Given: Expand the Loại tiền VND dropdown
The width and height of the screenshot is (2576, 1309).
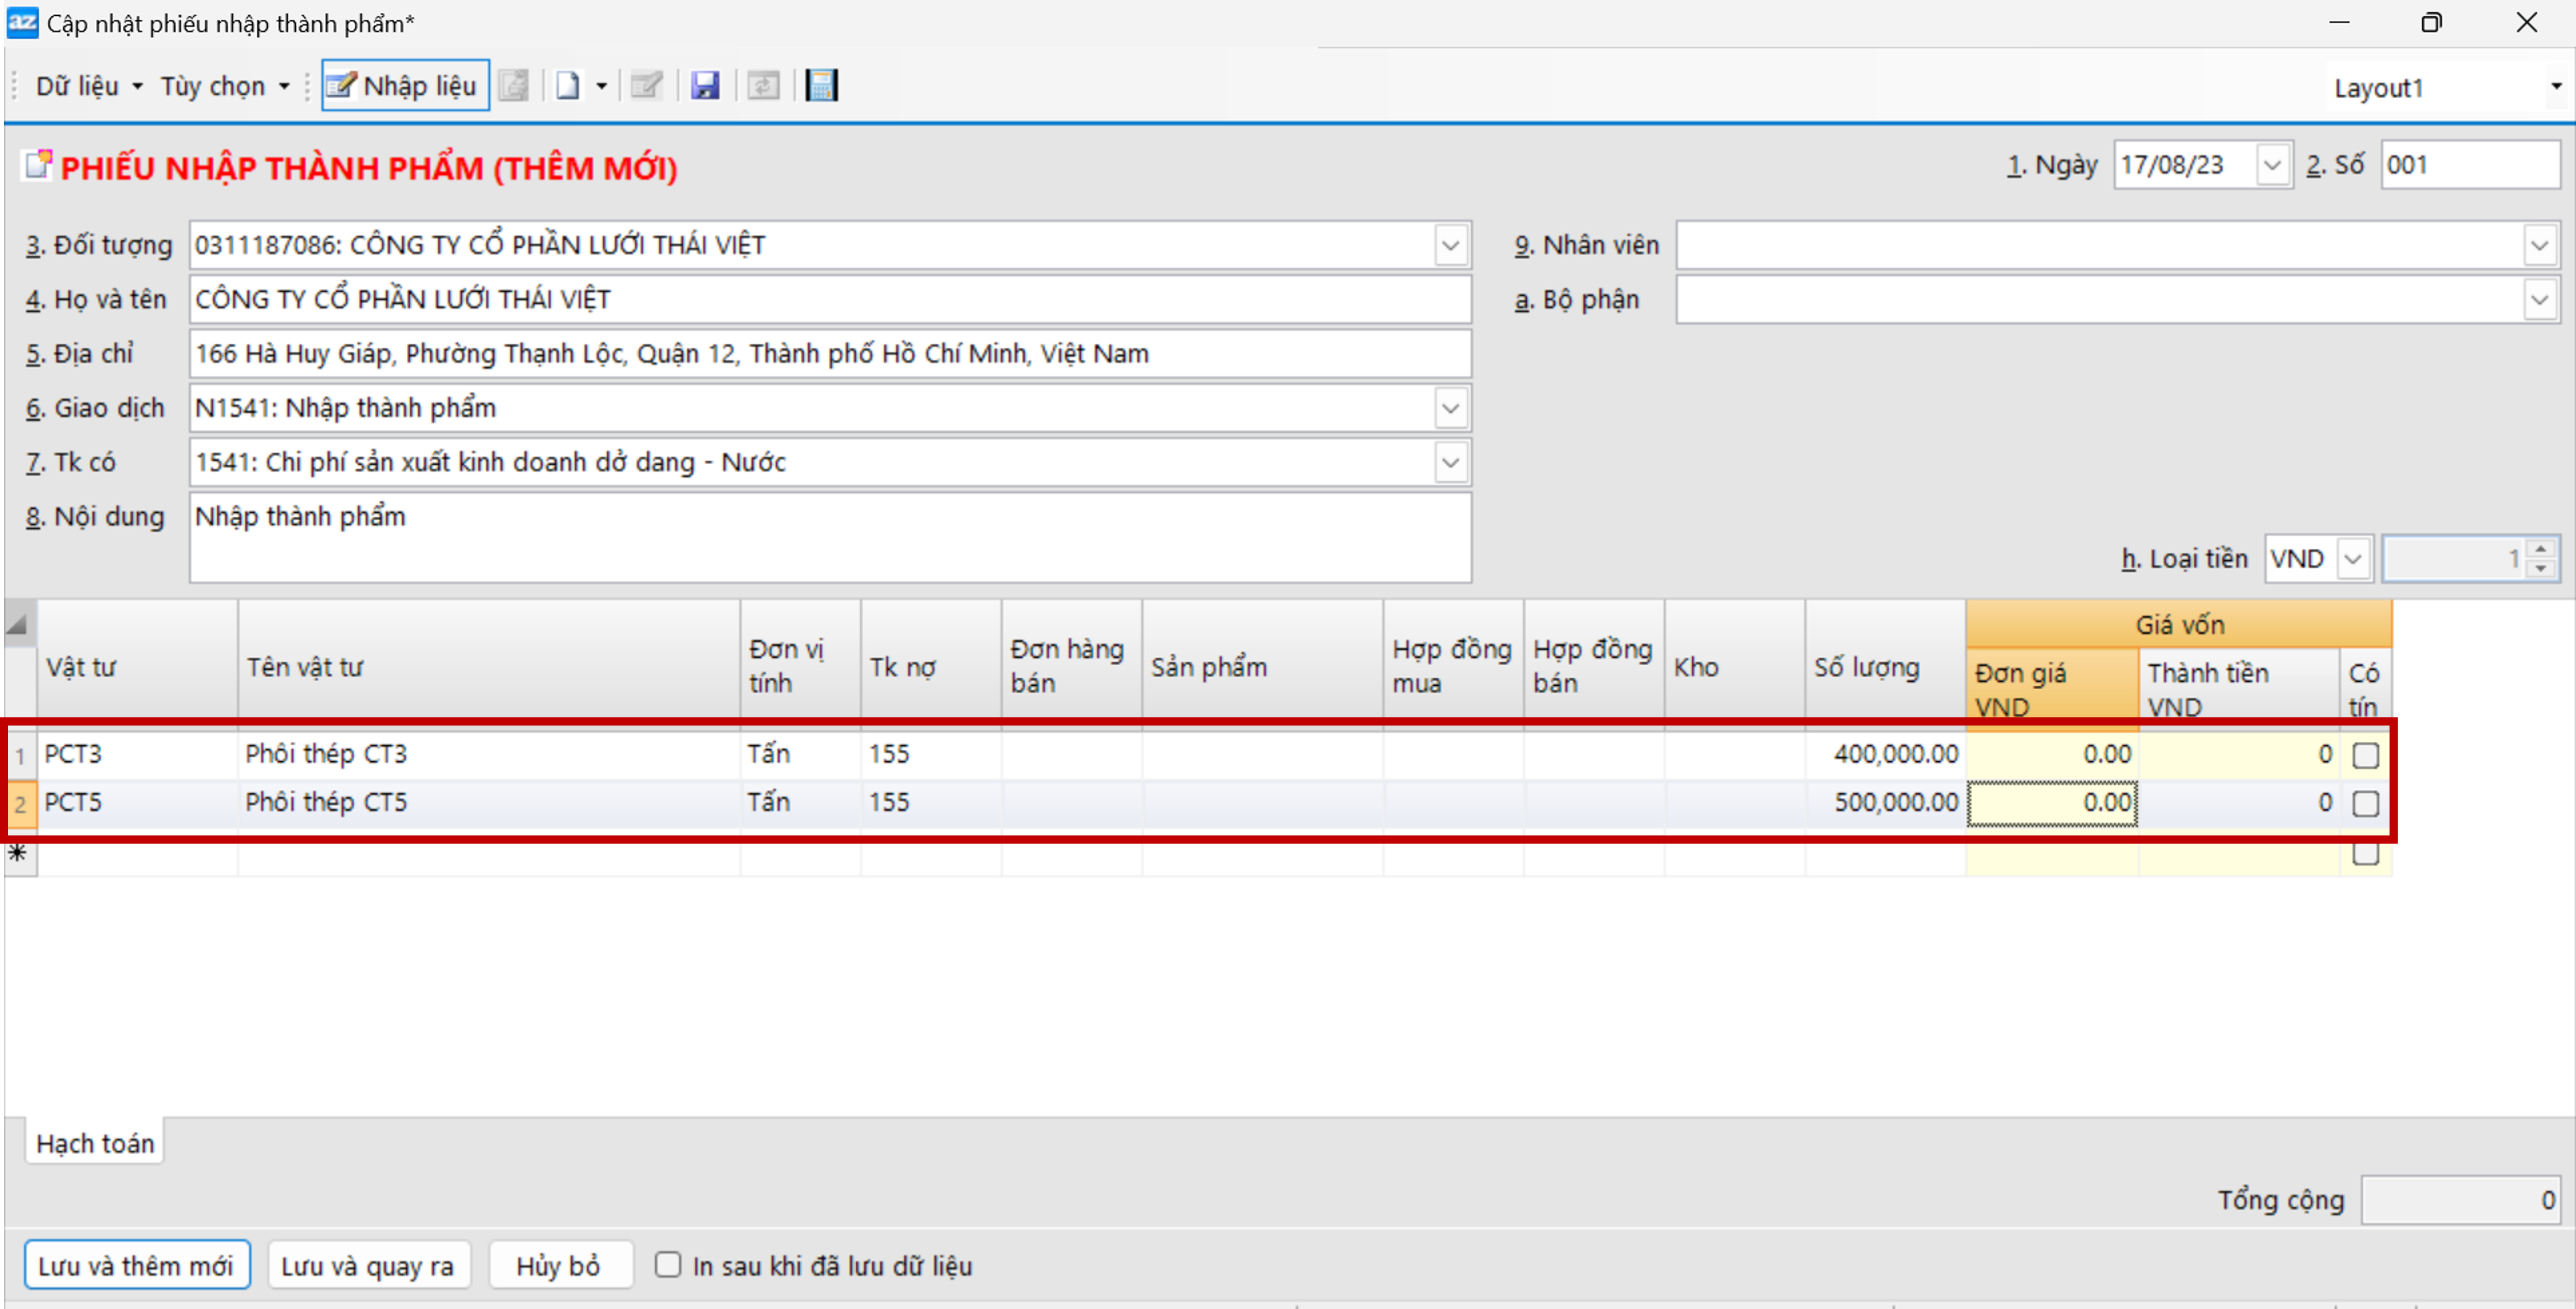Looking at the screenshot, I should point(2353,559).
